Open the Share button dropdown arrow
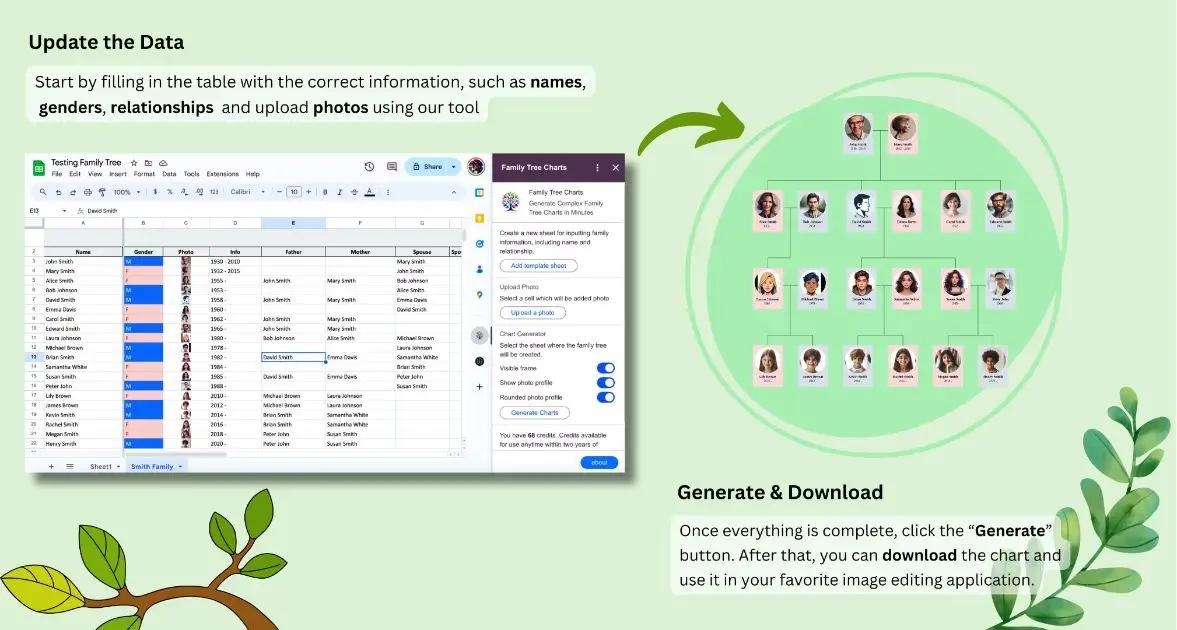Viewport: 1177px width, 630px height. click(452, 167)
